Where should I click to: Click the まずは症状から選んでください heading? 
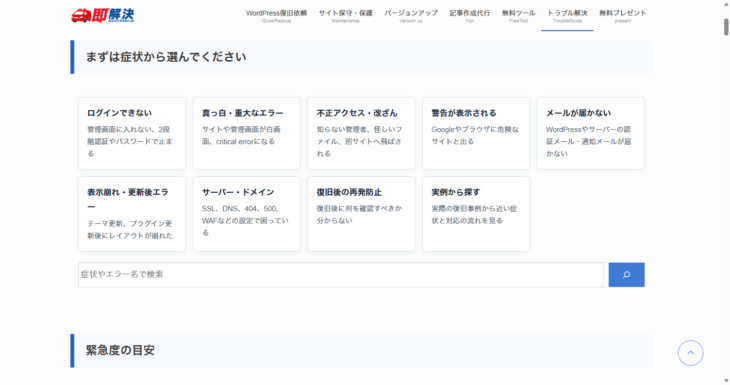(166, 57)
